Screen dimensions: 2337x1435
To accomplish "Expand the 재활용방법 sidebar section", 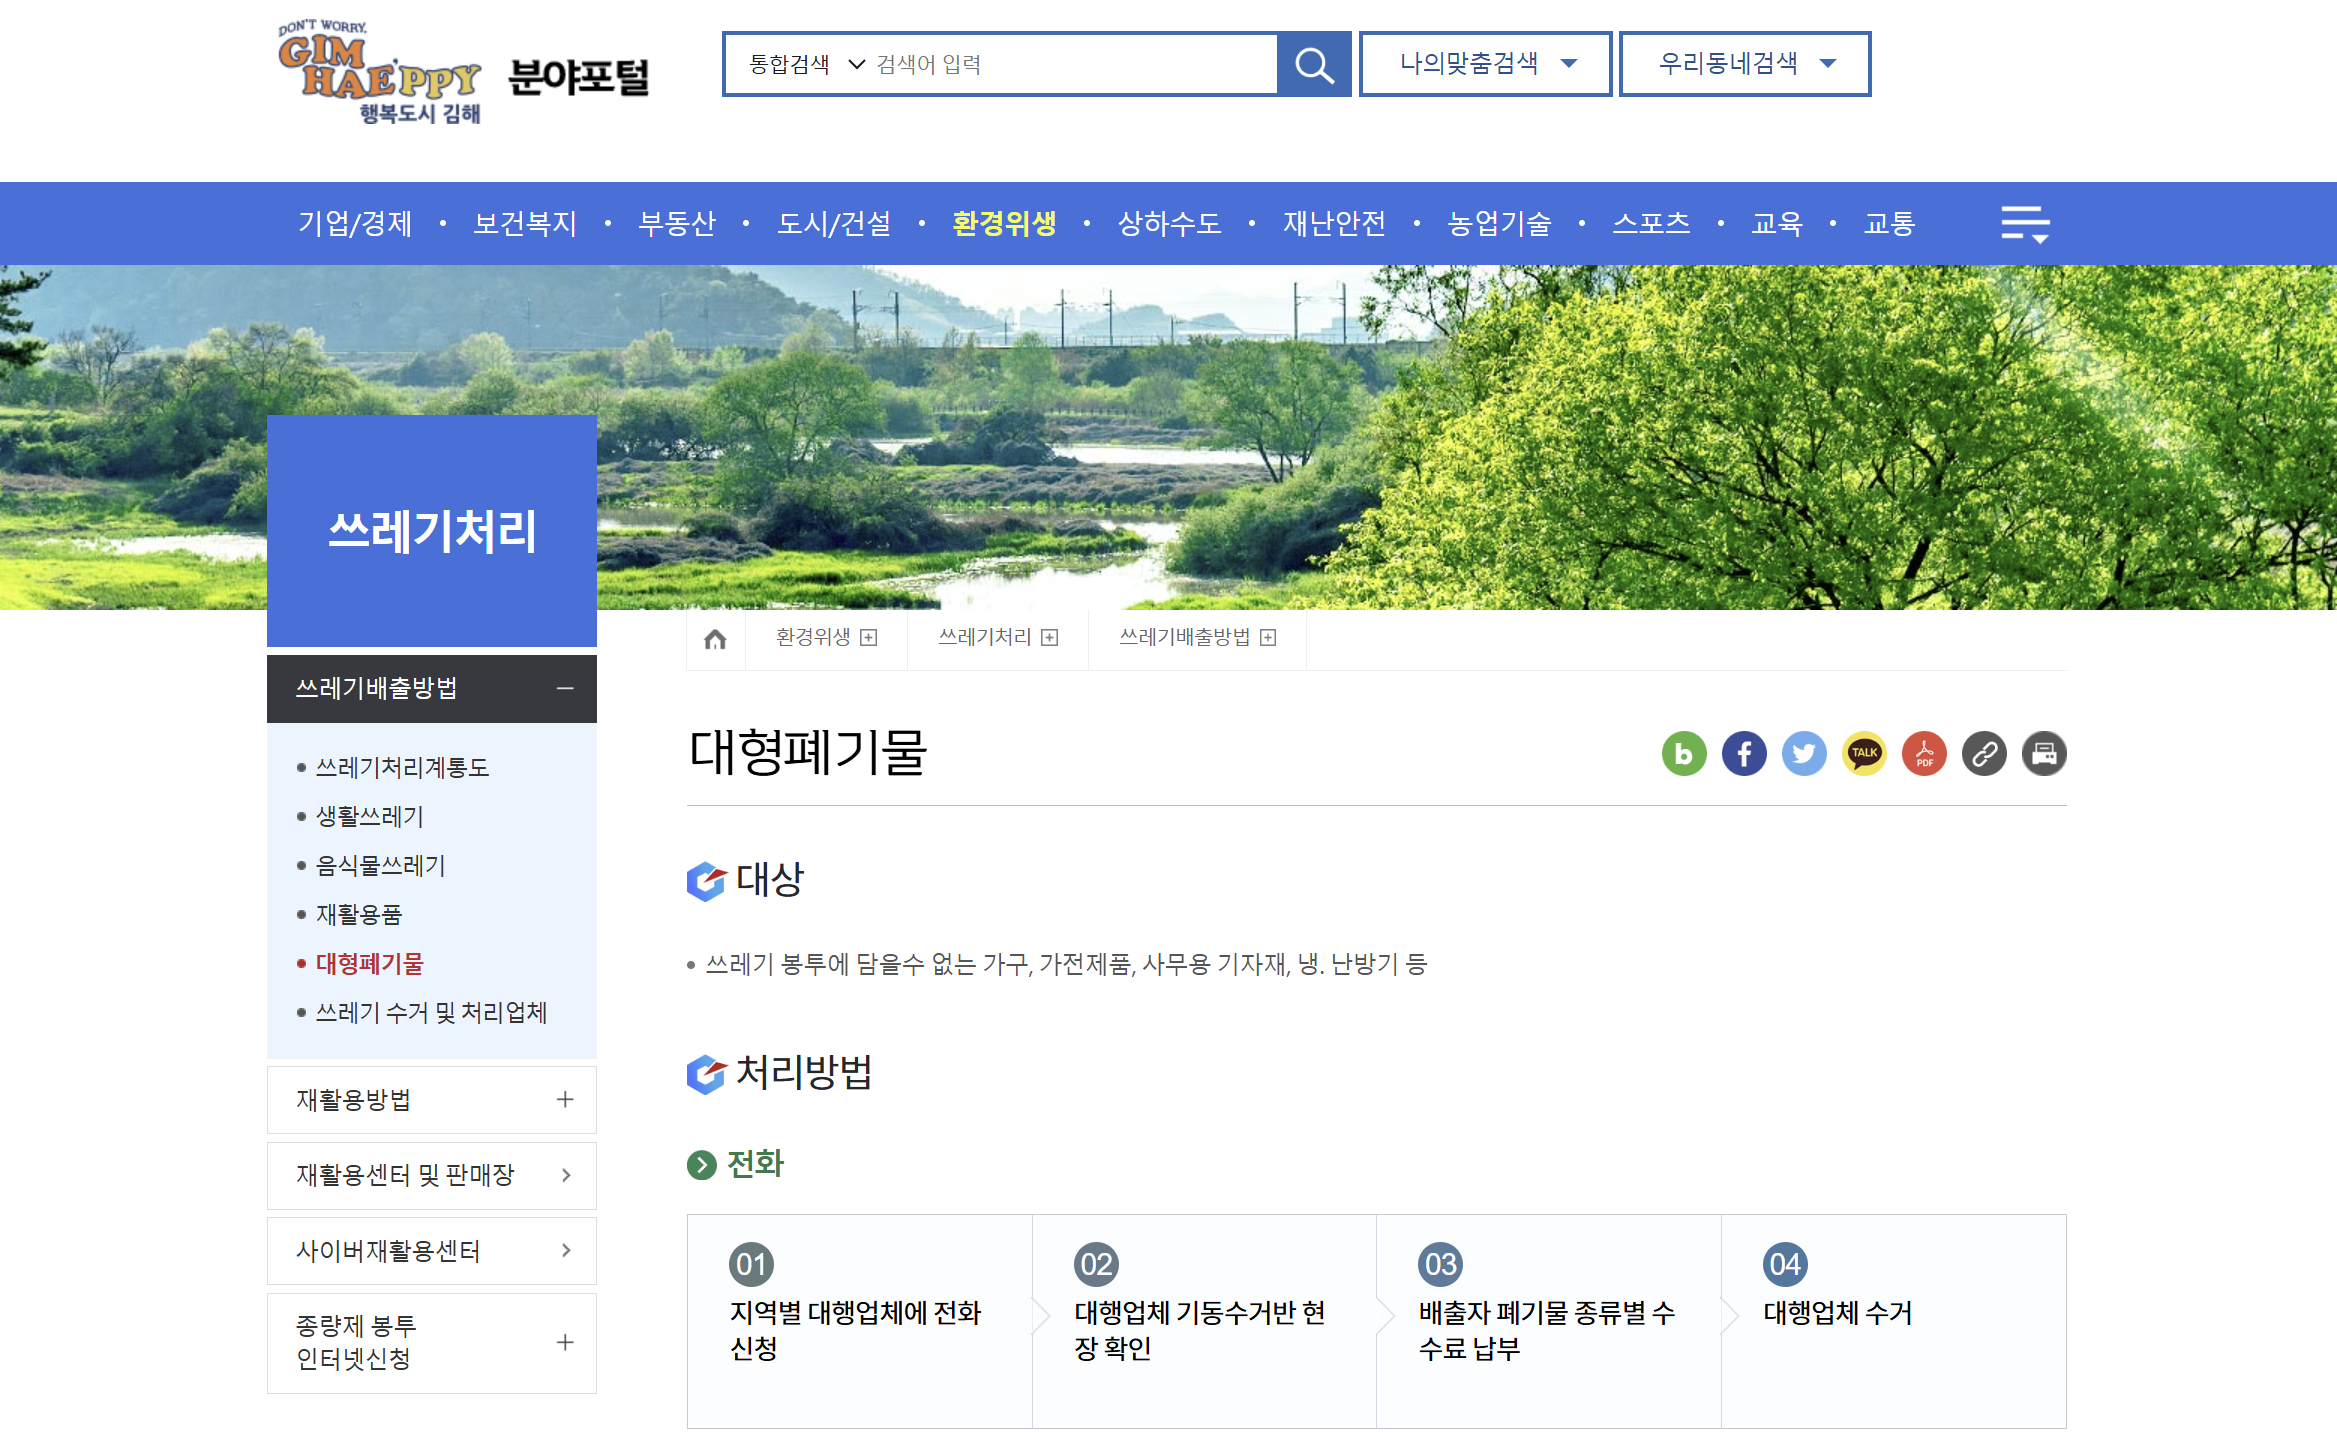I will pos(567,1099).
